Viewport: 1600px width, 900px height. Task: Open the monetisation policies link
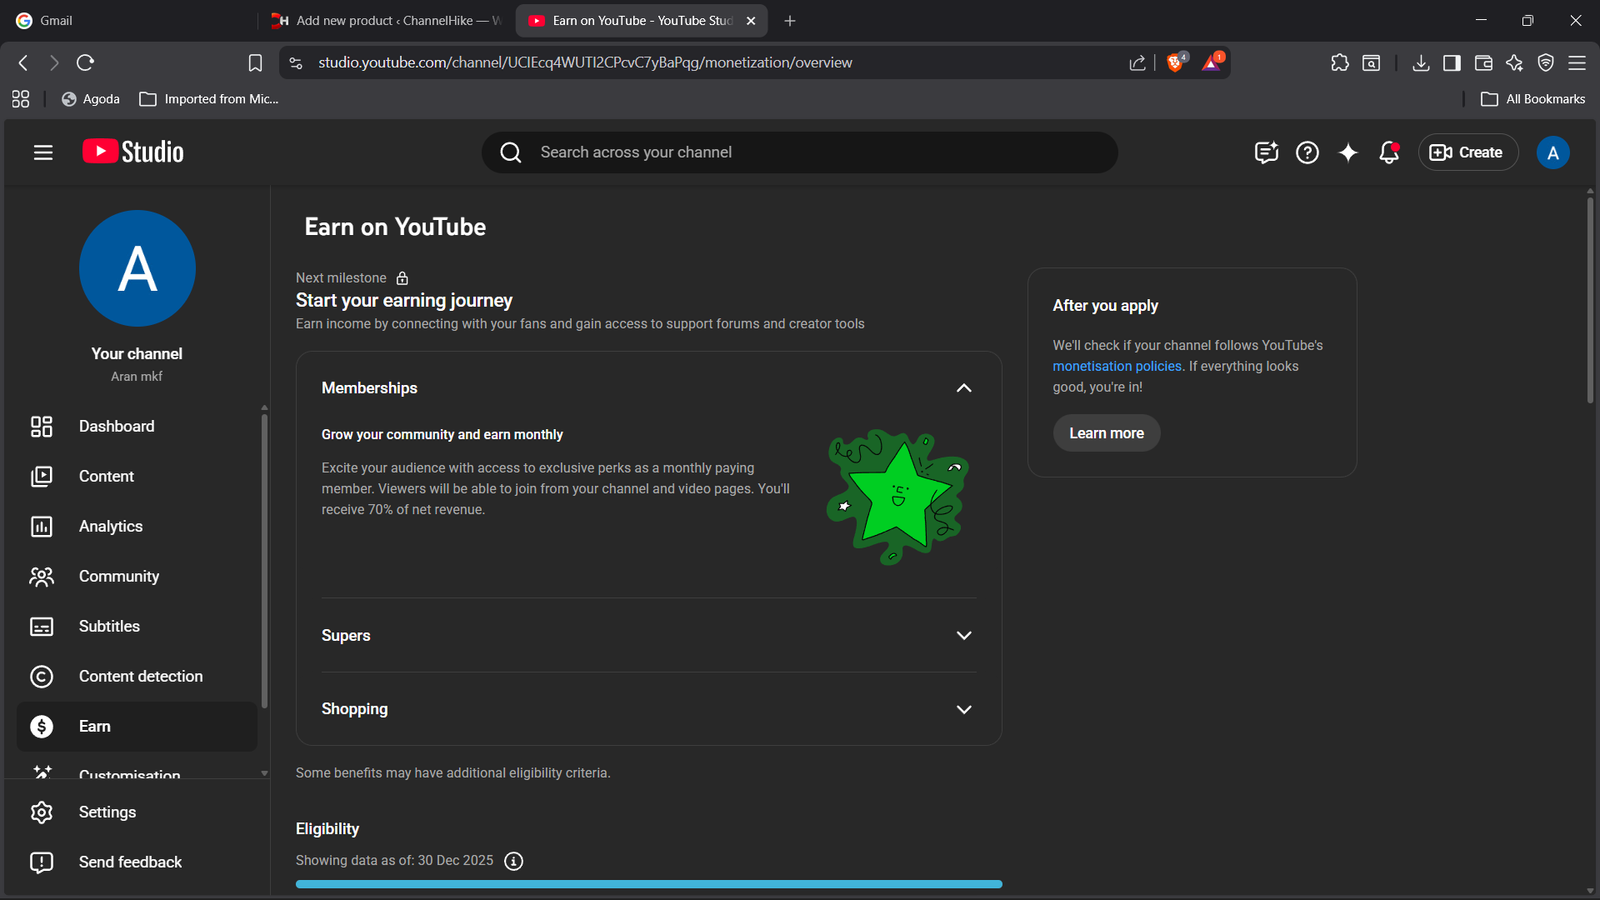[1116, 366]
